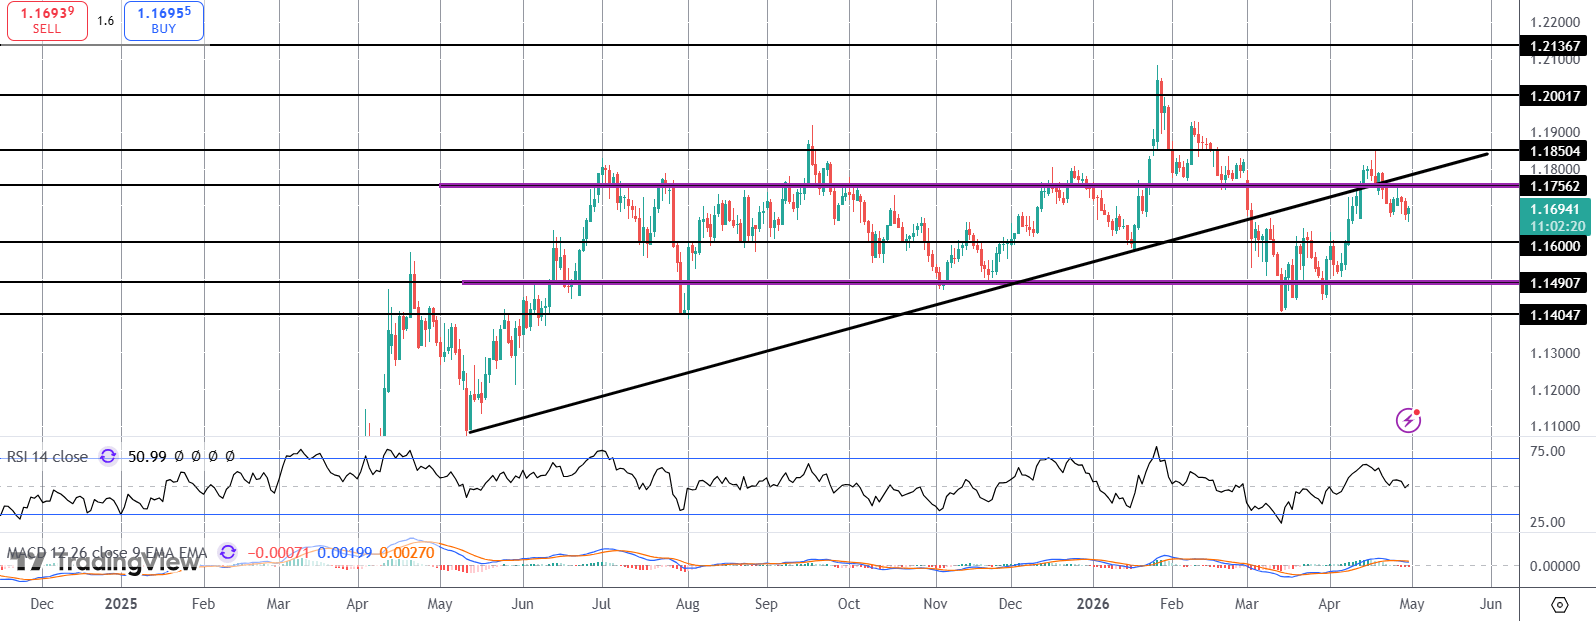Click the 1.16000 price level label

point(1555,246)
